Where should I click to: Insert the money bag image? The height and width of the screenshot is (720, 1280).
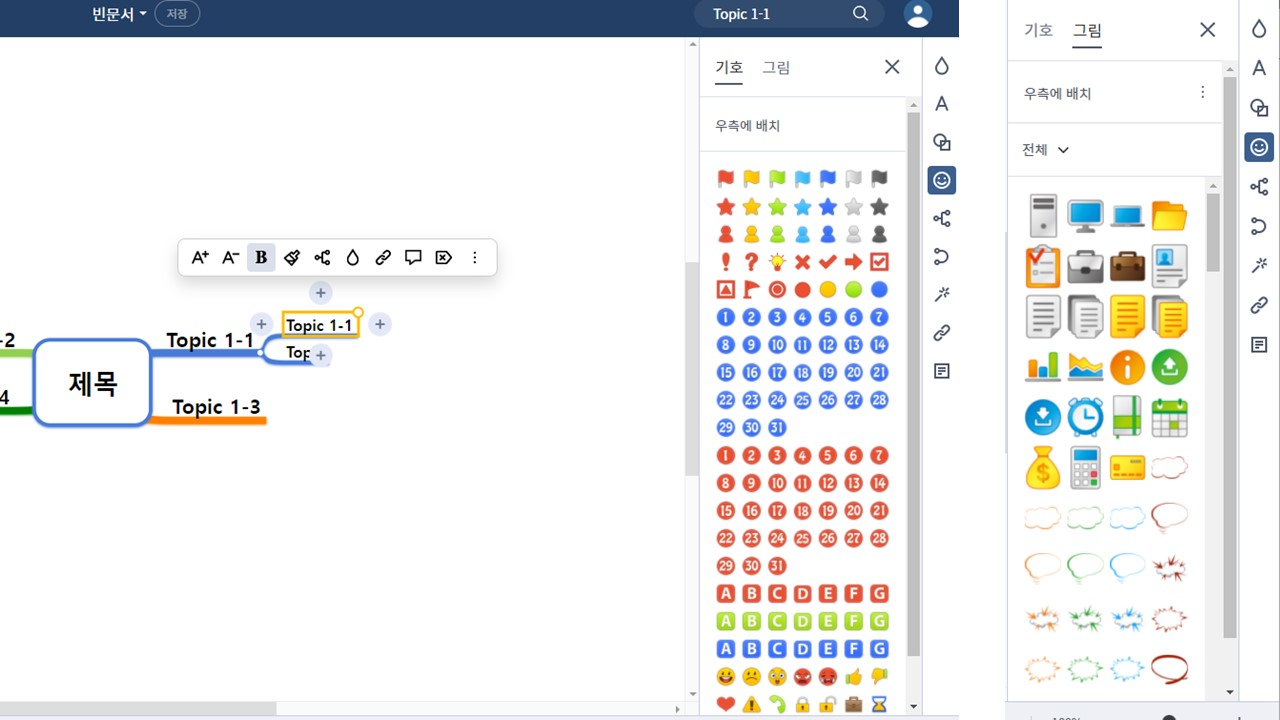1042,467
